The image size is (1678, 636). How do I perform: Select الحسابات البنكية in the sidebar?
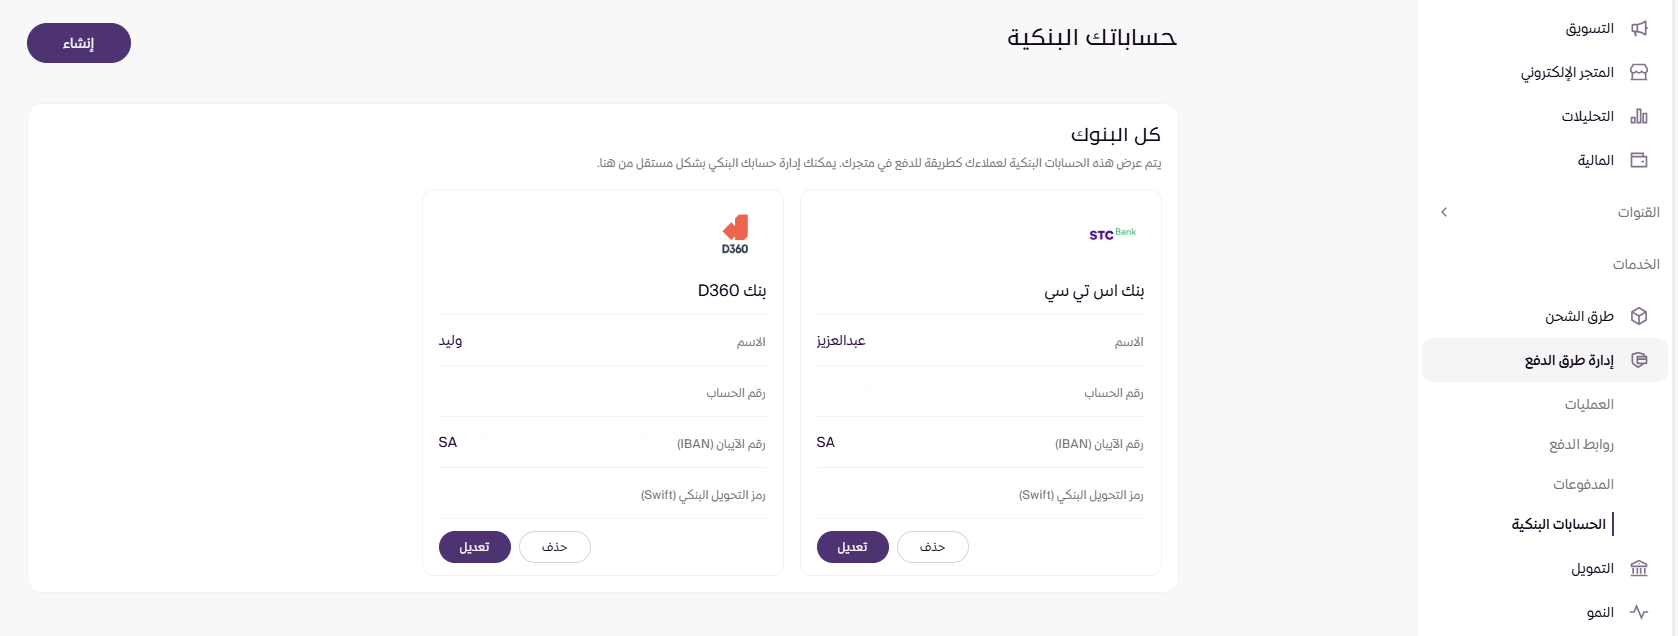tap(1558, 524)
